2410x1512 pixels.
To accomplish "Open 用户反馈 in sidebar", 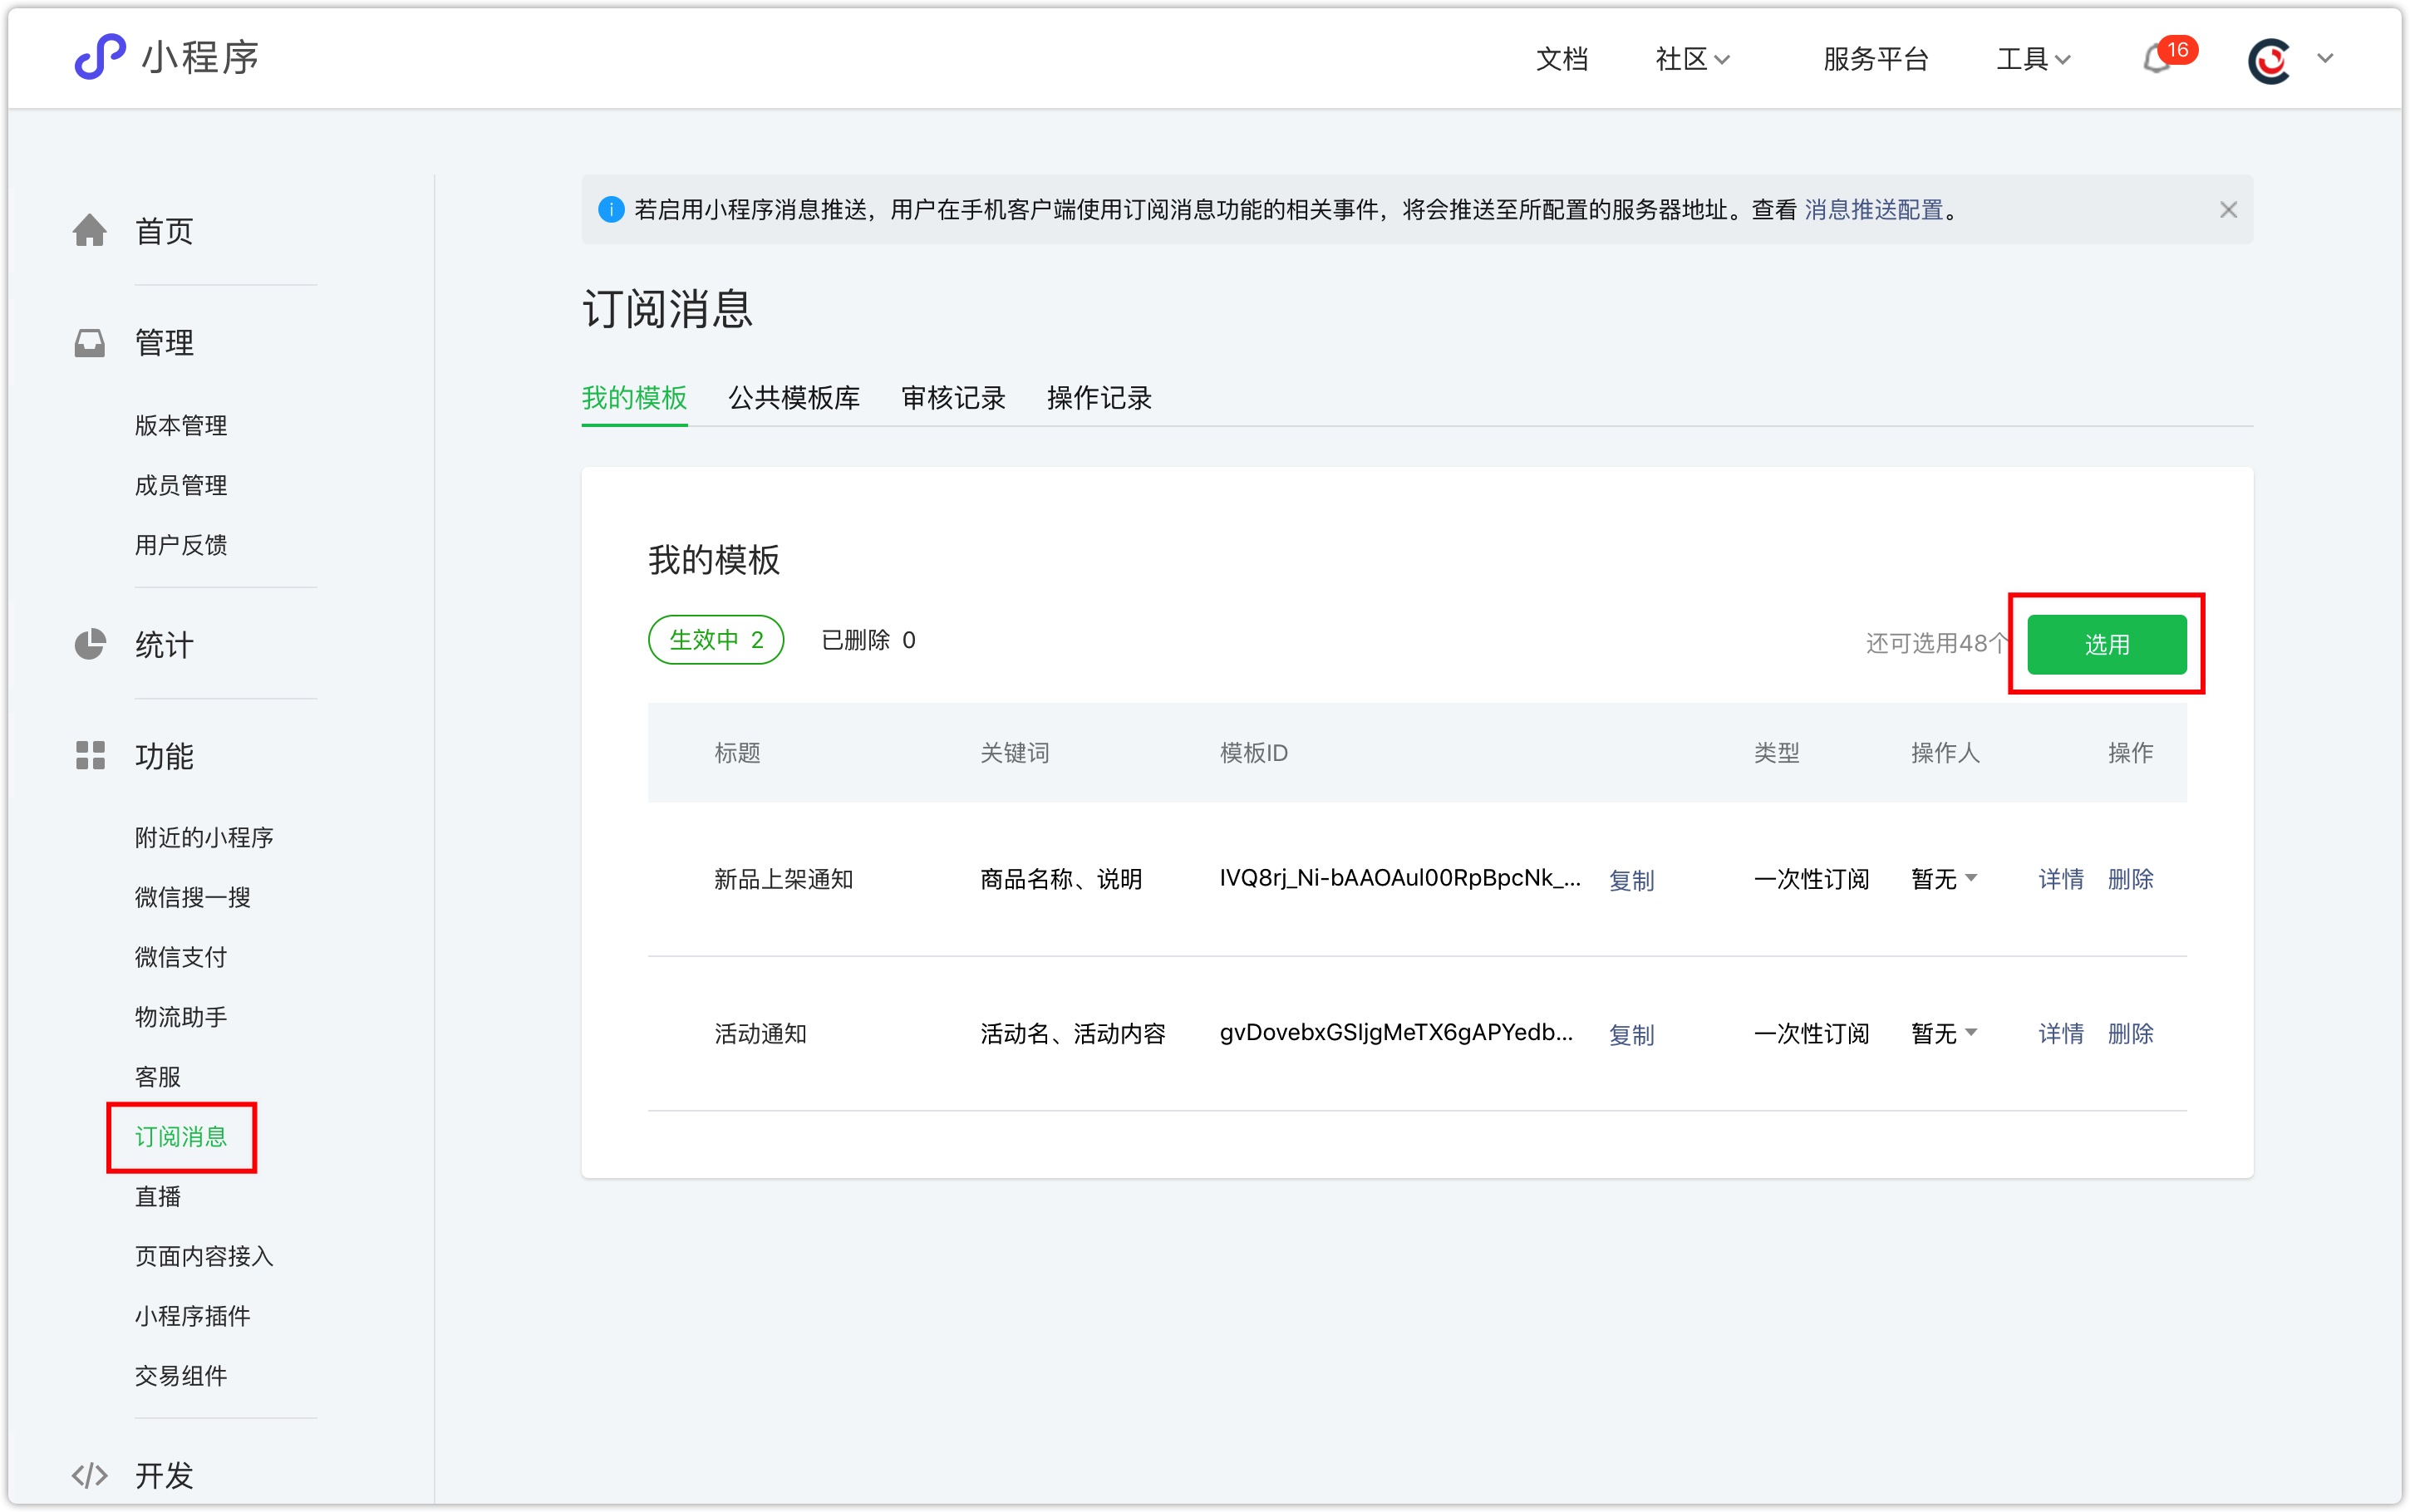I will click(x=181, y=545).
